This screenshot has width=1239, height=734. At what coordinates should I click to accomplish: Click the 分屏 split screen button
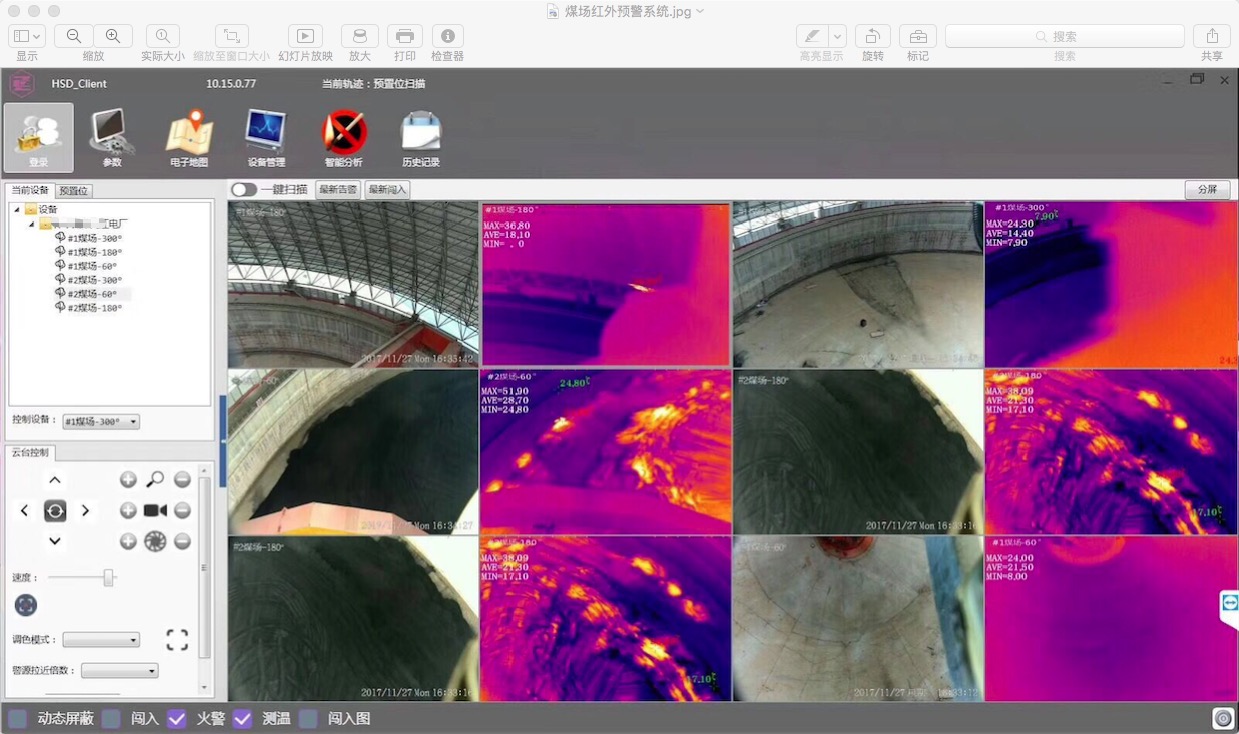pyautogui.click(x=1207, y=189)
